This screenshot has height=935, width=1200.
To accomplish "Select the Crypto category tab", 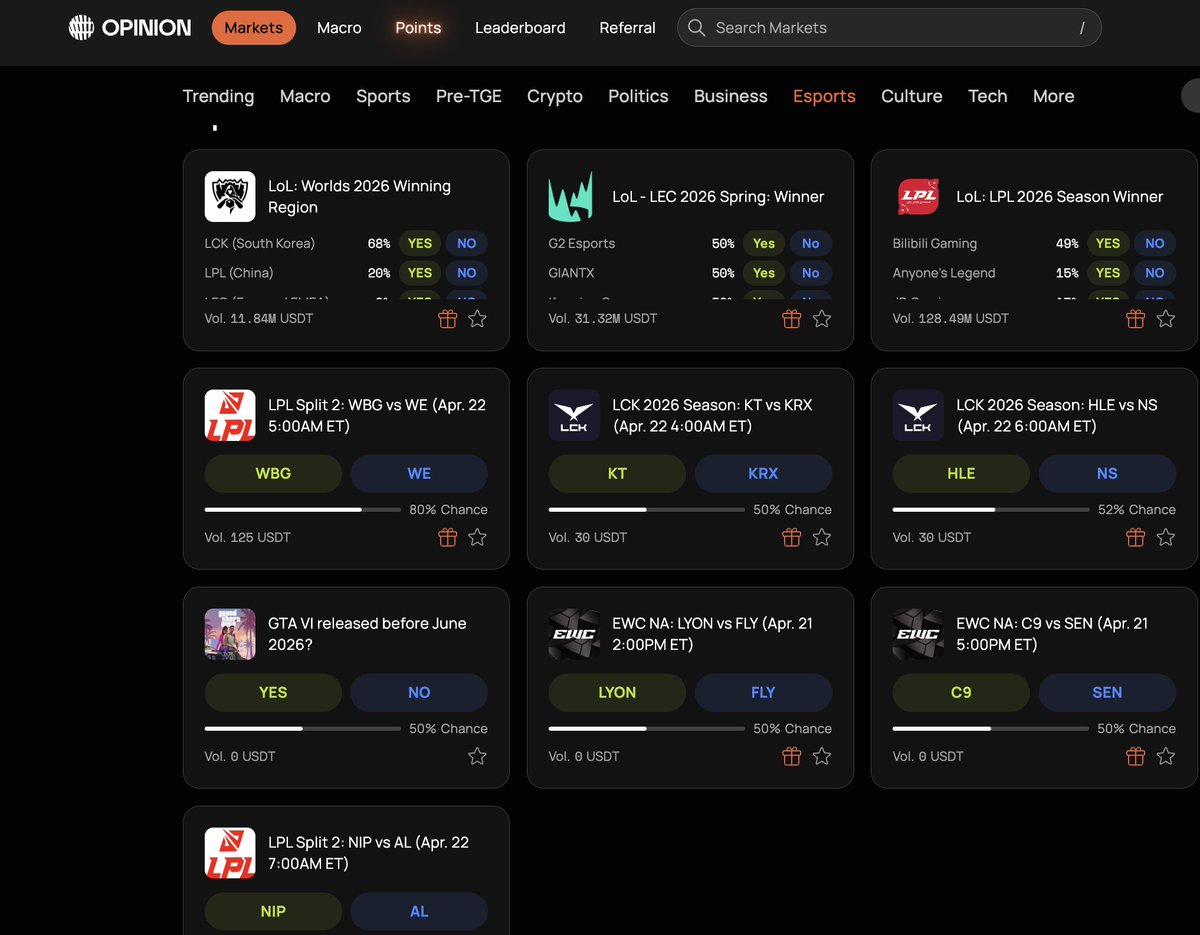I will click(555, 96).
